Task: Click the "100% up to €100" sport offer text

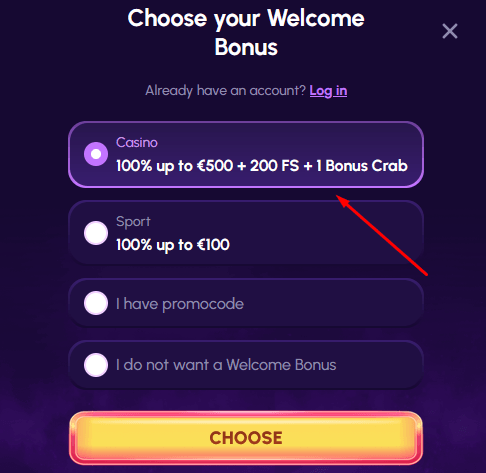Action: coord(173,245)
